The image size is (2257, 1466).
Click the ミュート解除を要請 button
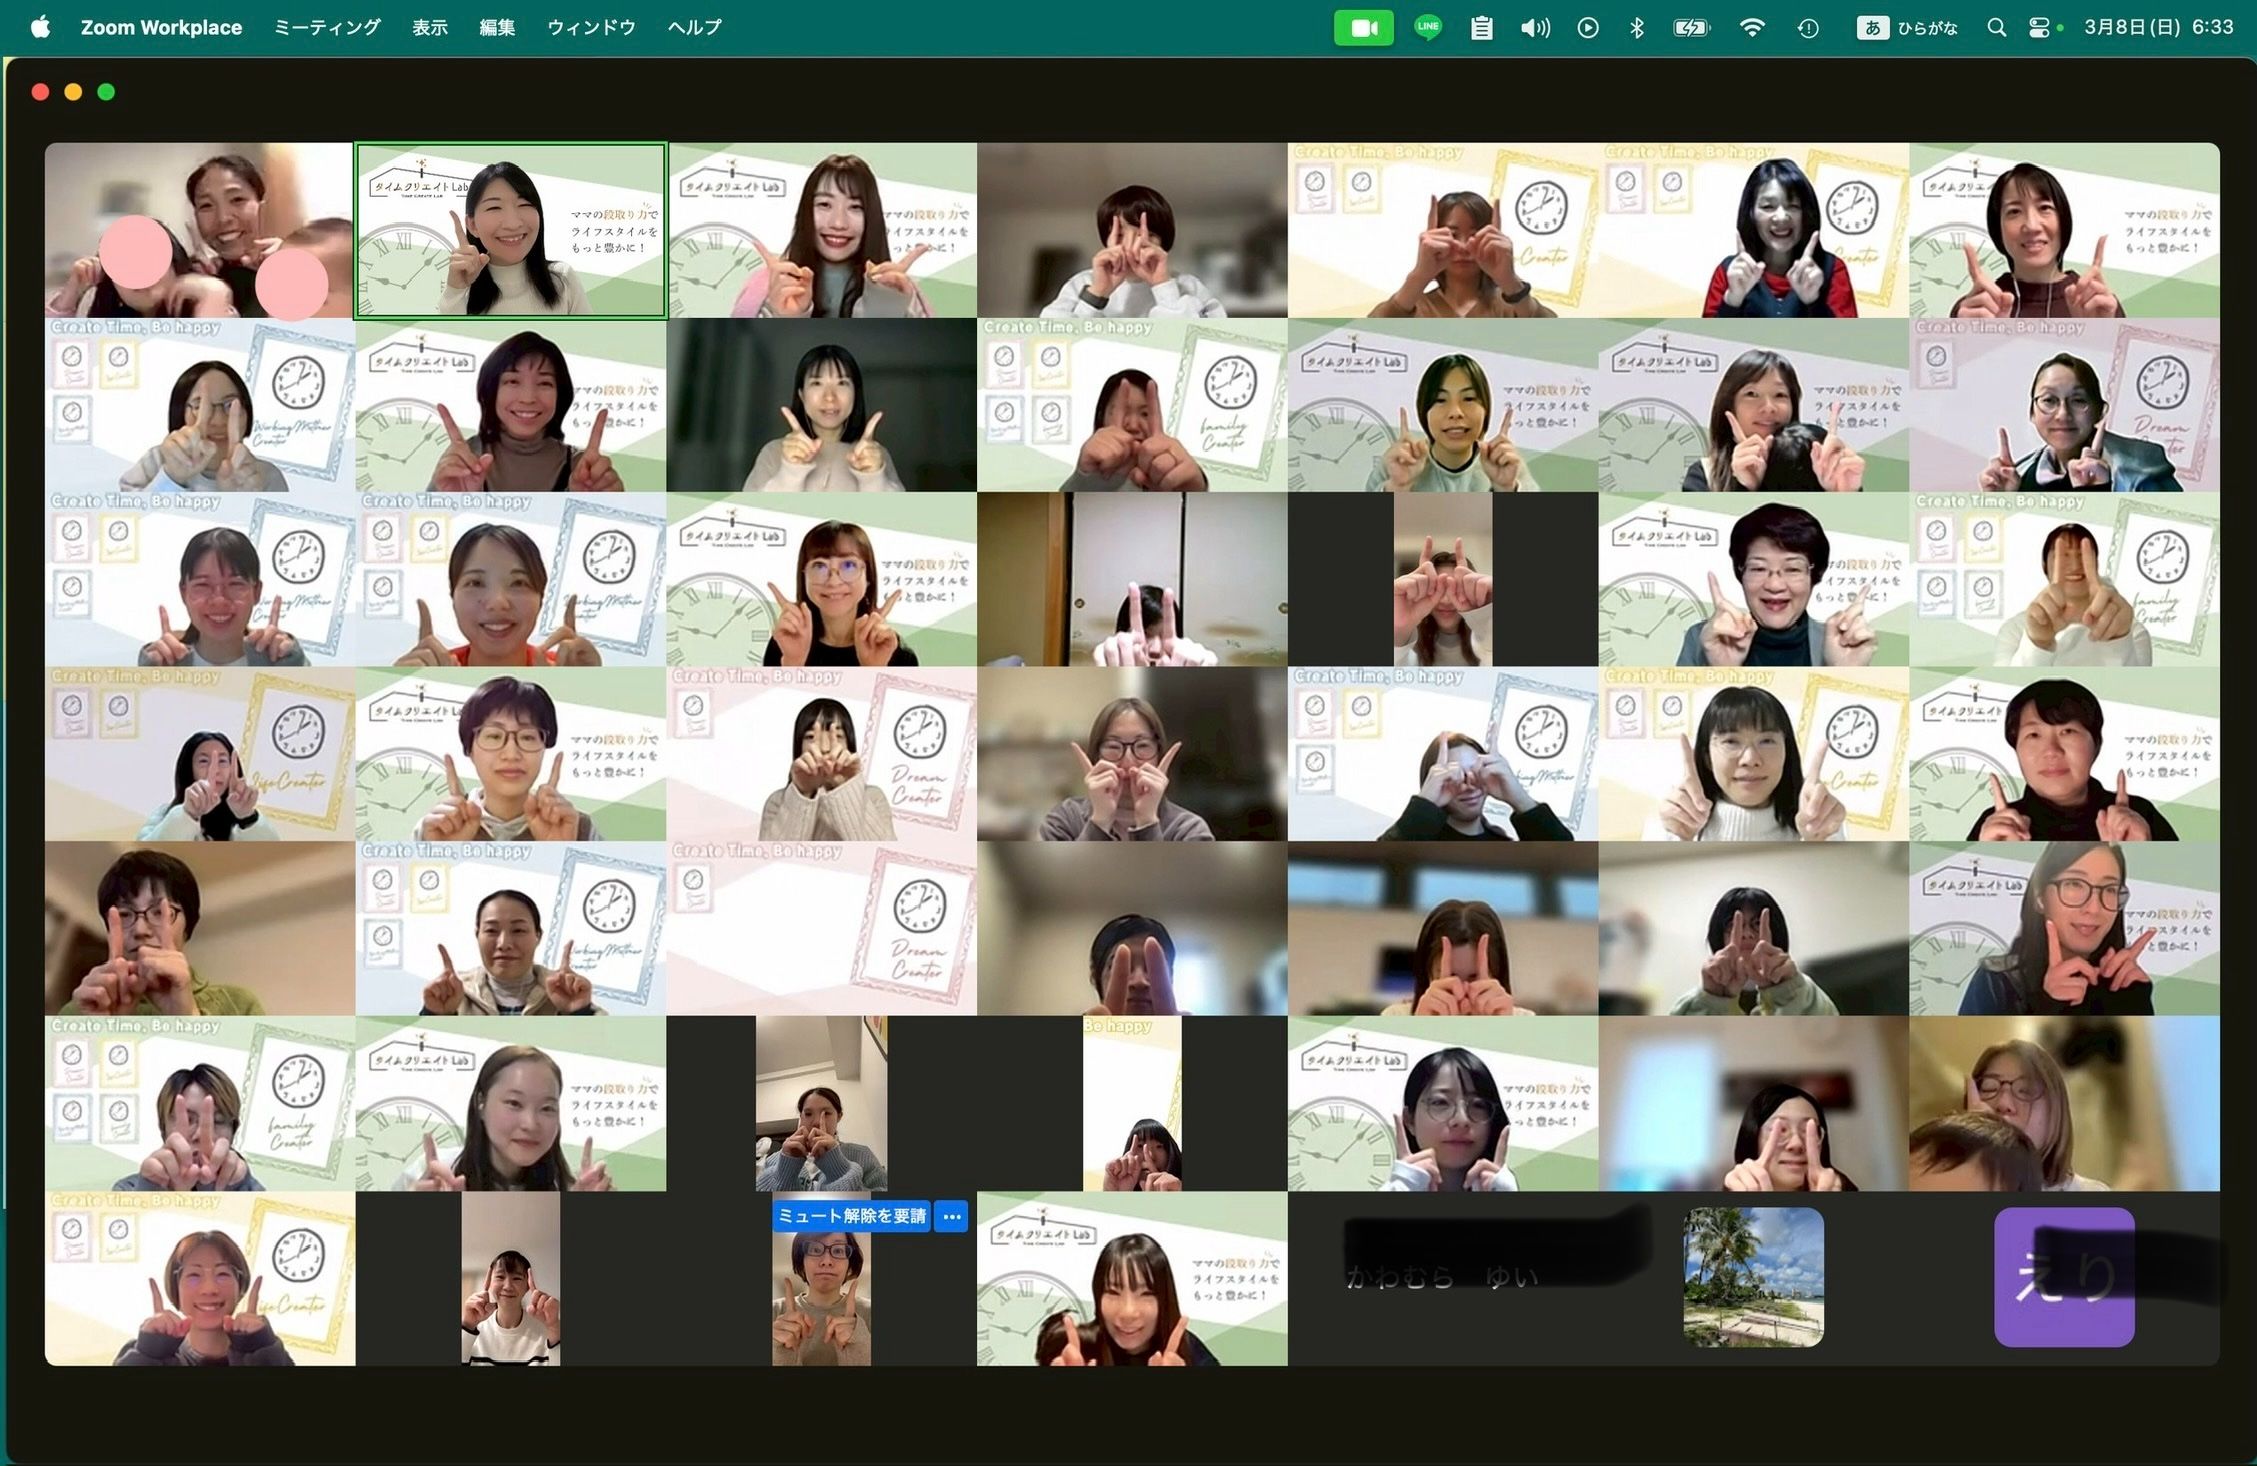click(851, 1216)
